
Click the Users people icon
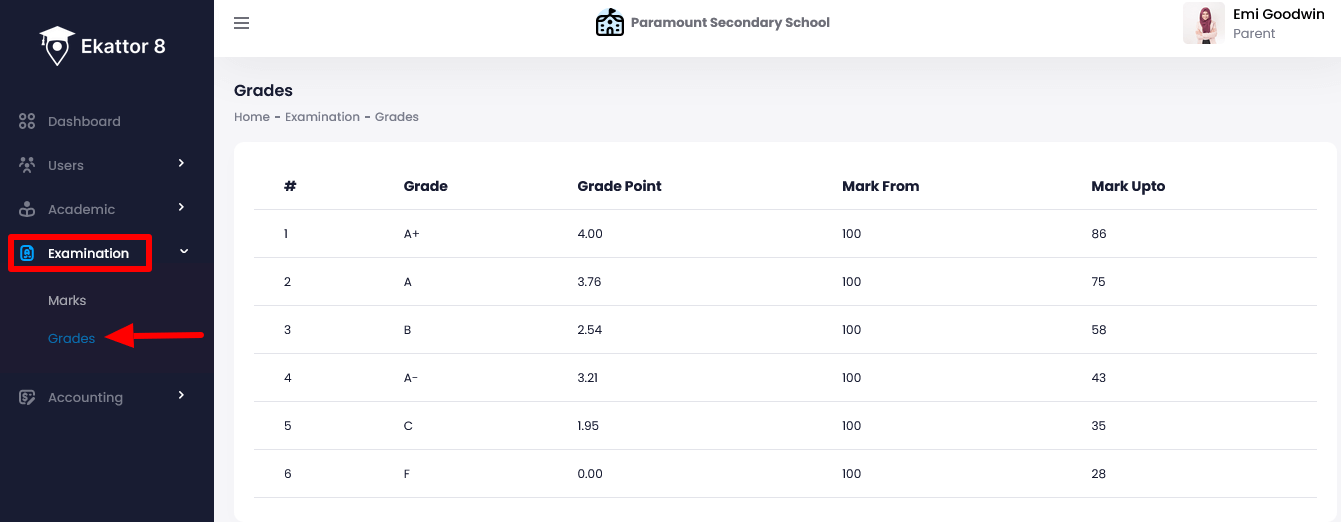(27, 165)
